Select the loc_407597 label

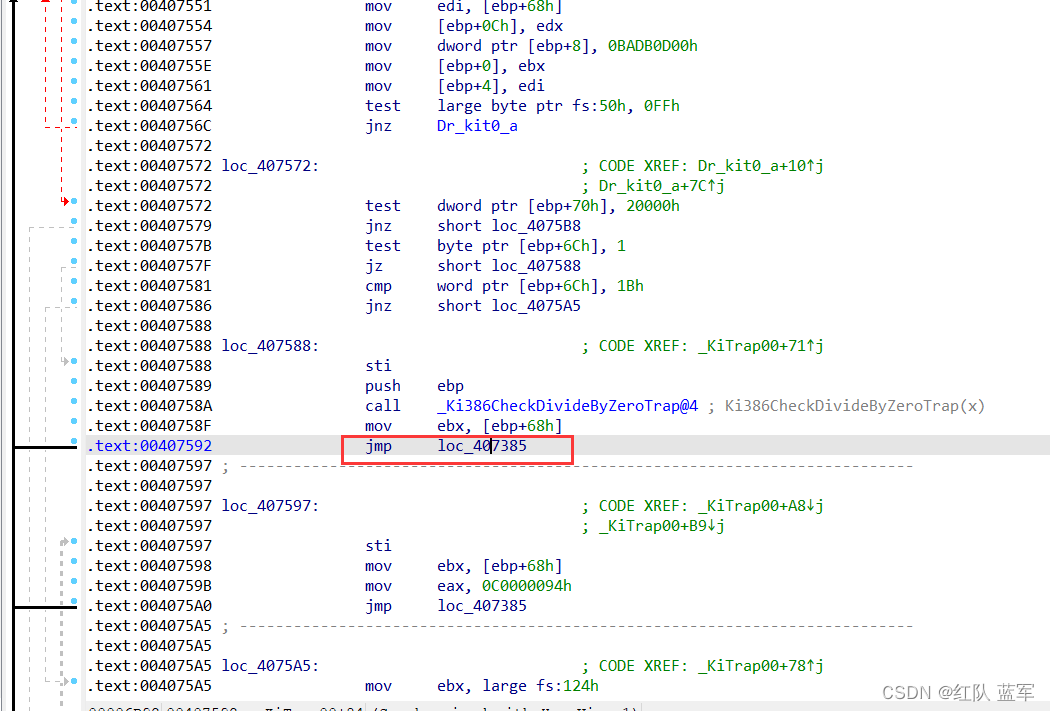pos(268,505)
